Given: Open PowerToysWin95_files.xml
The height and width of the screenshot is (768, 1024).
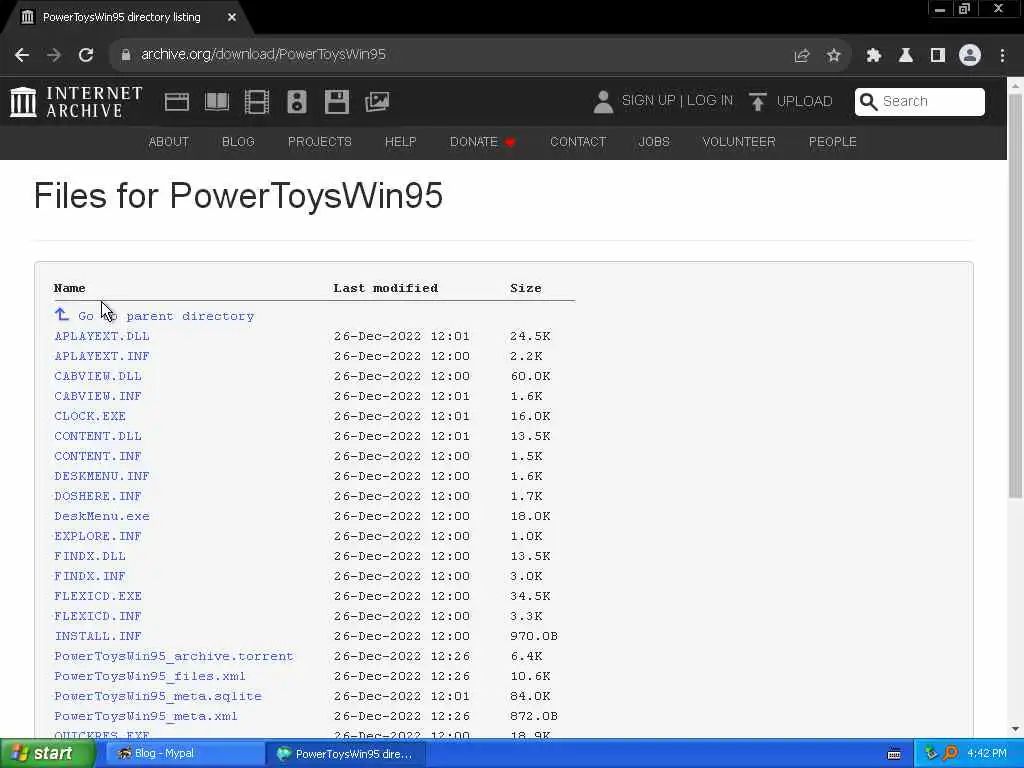Looking at the screenshot, I should click(150, 676).
